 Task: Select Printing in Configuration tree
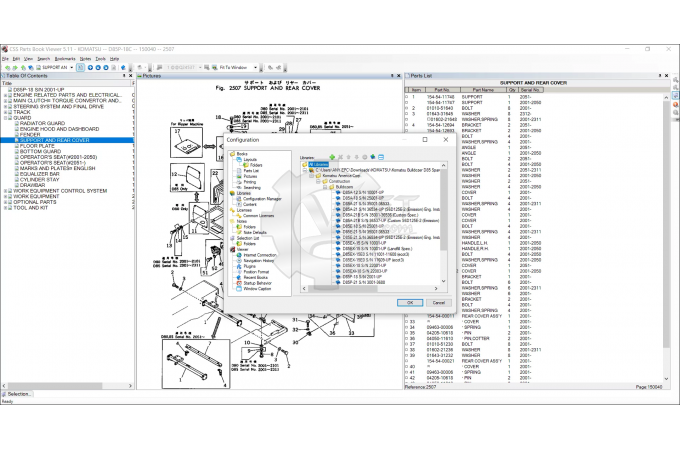[x=250, y=182]
